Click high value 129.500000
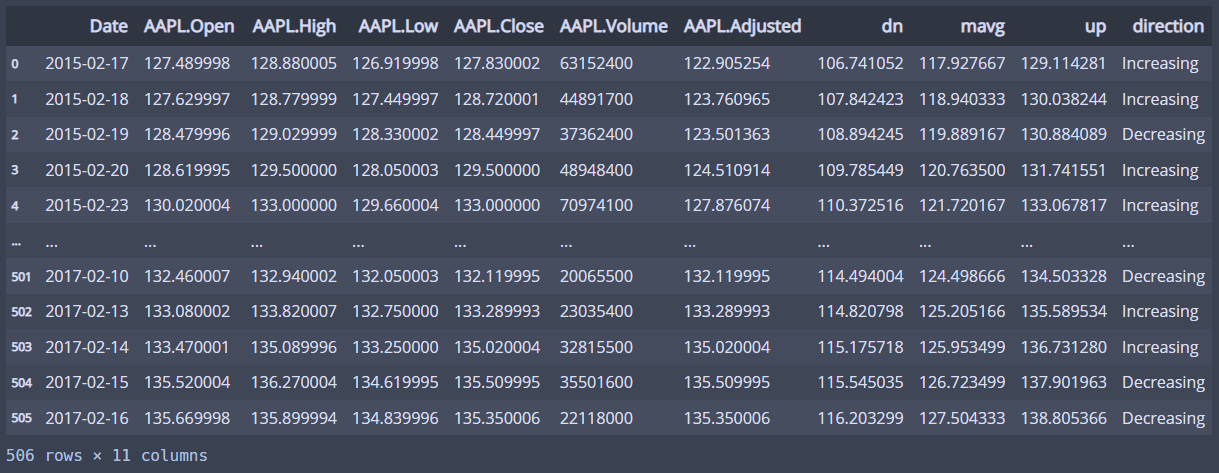 (x=294, y=170)
